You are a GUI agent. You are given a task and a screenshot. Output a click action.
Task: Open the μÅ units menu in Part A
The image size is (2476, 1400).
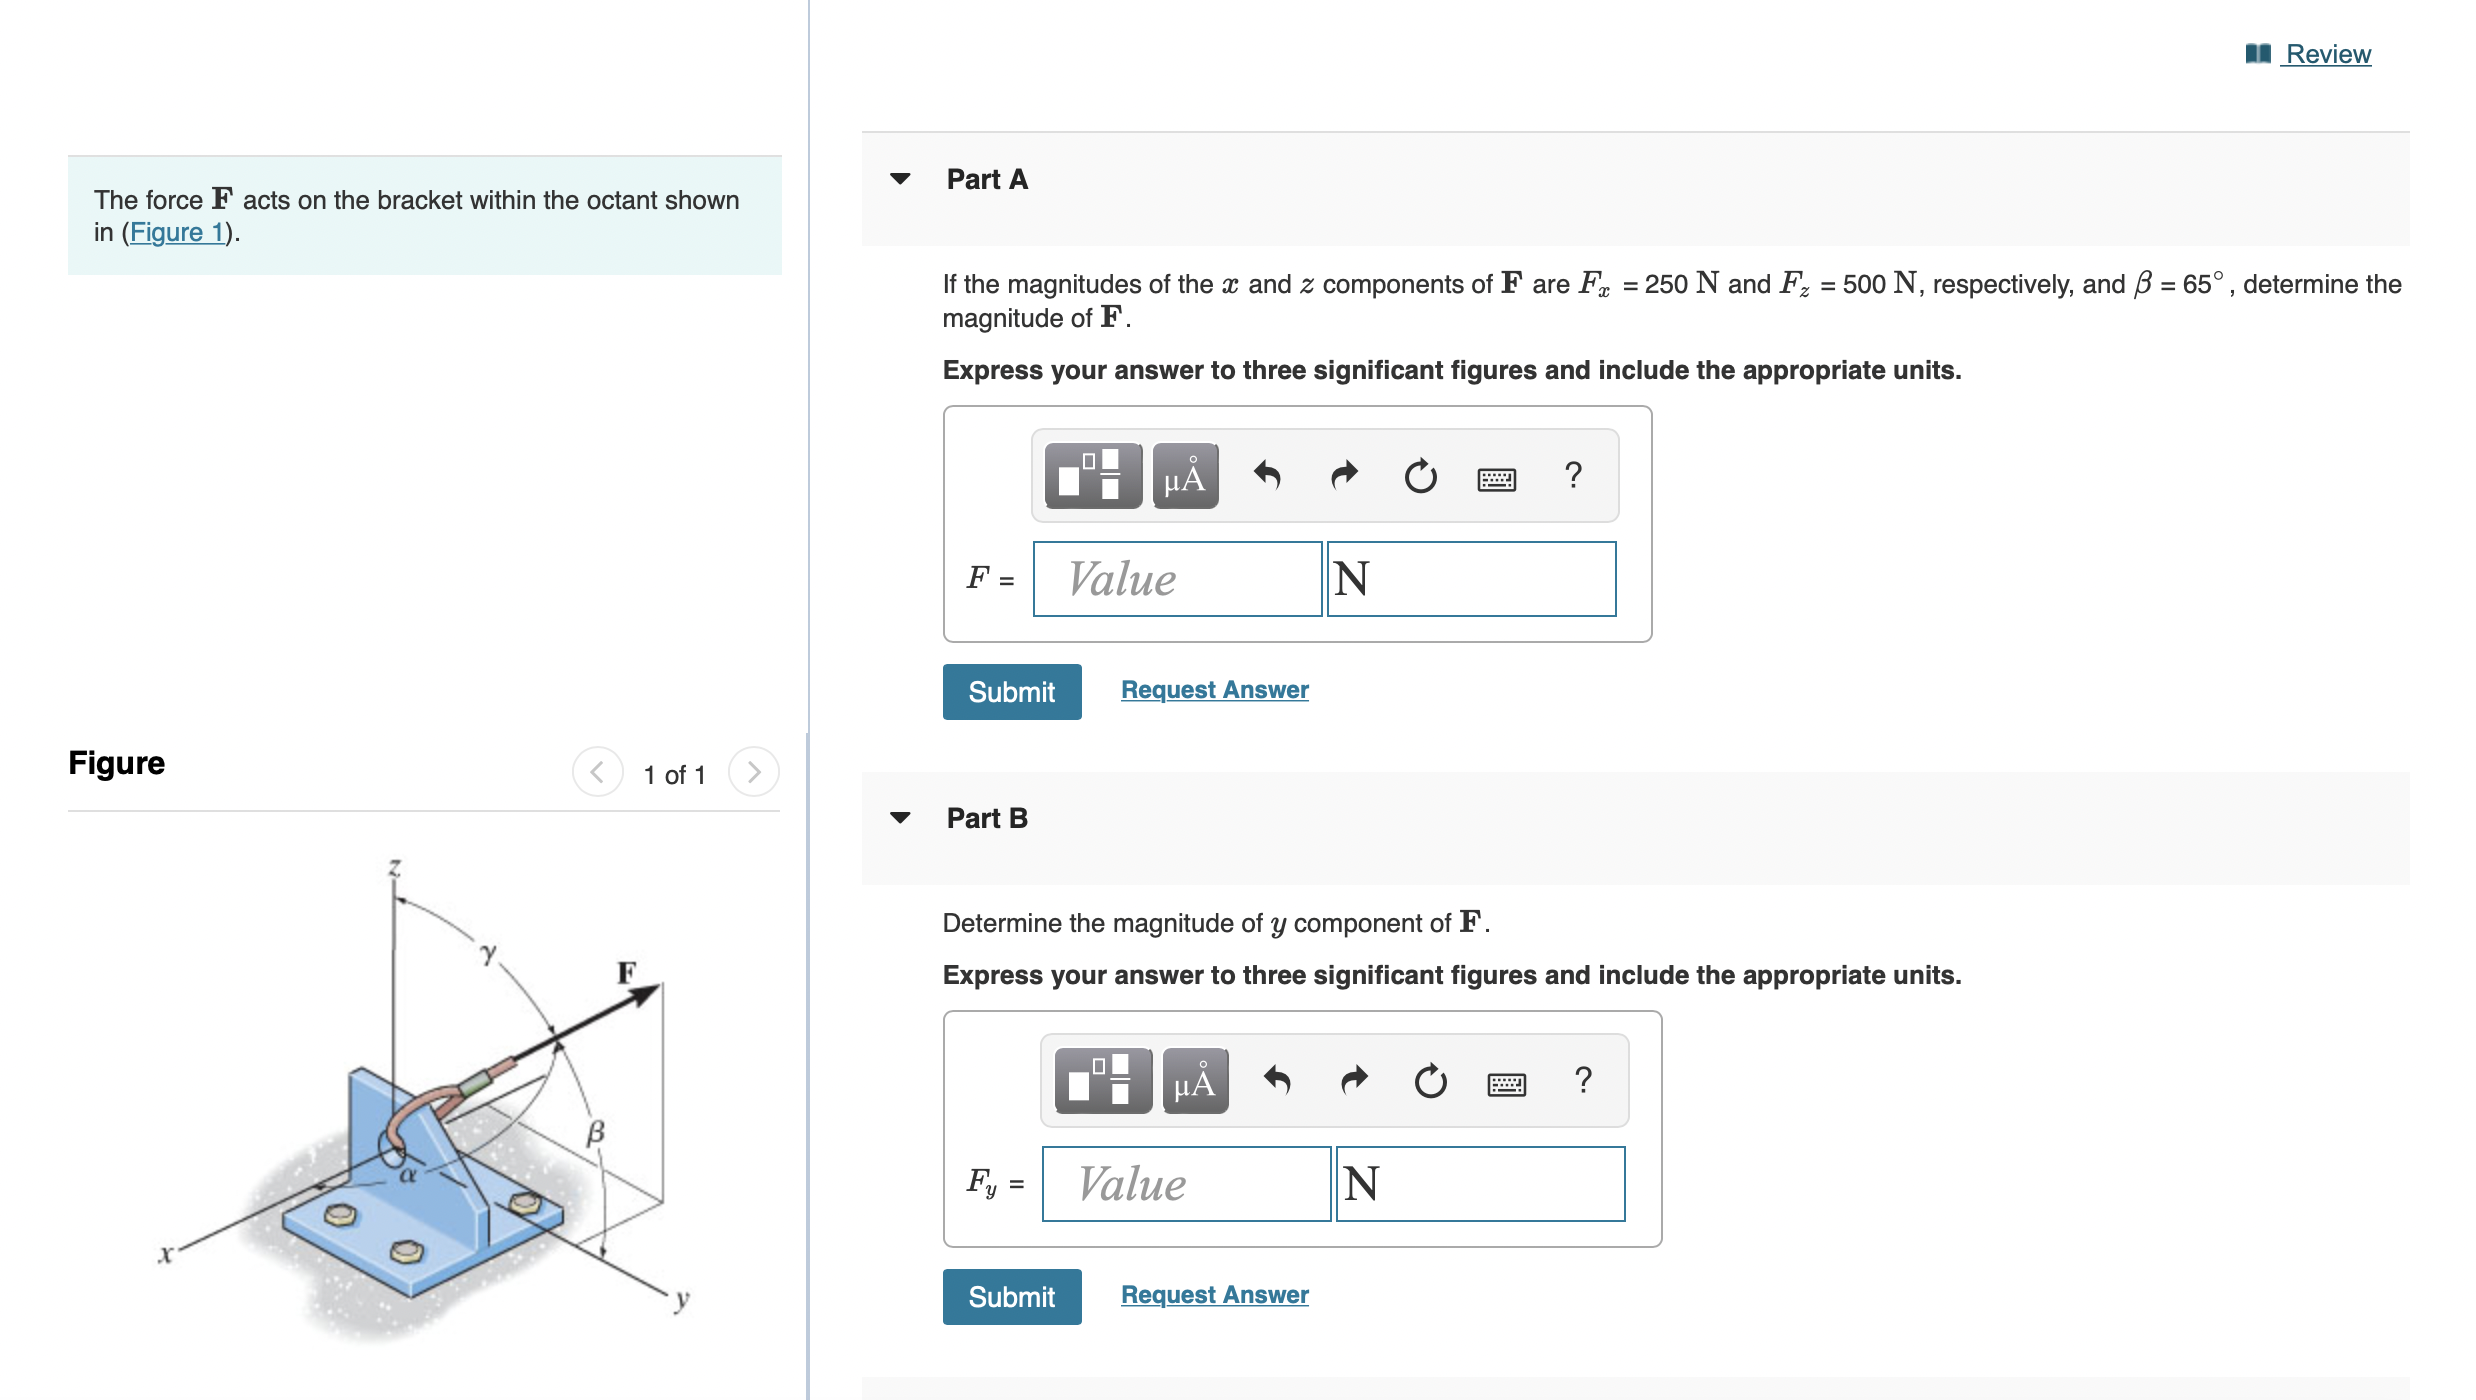[x=1183, y=476]
